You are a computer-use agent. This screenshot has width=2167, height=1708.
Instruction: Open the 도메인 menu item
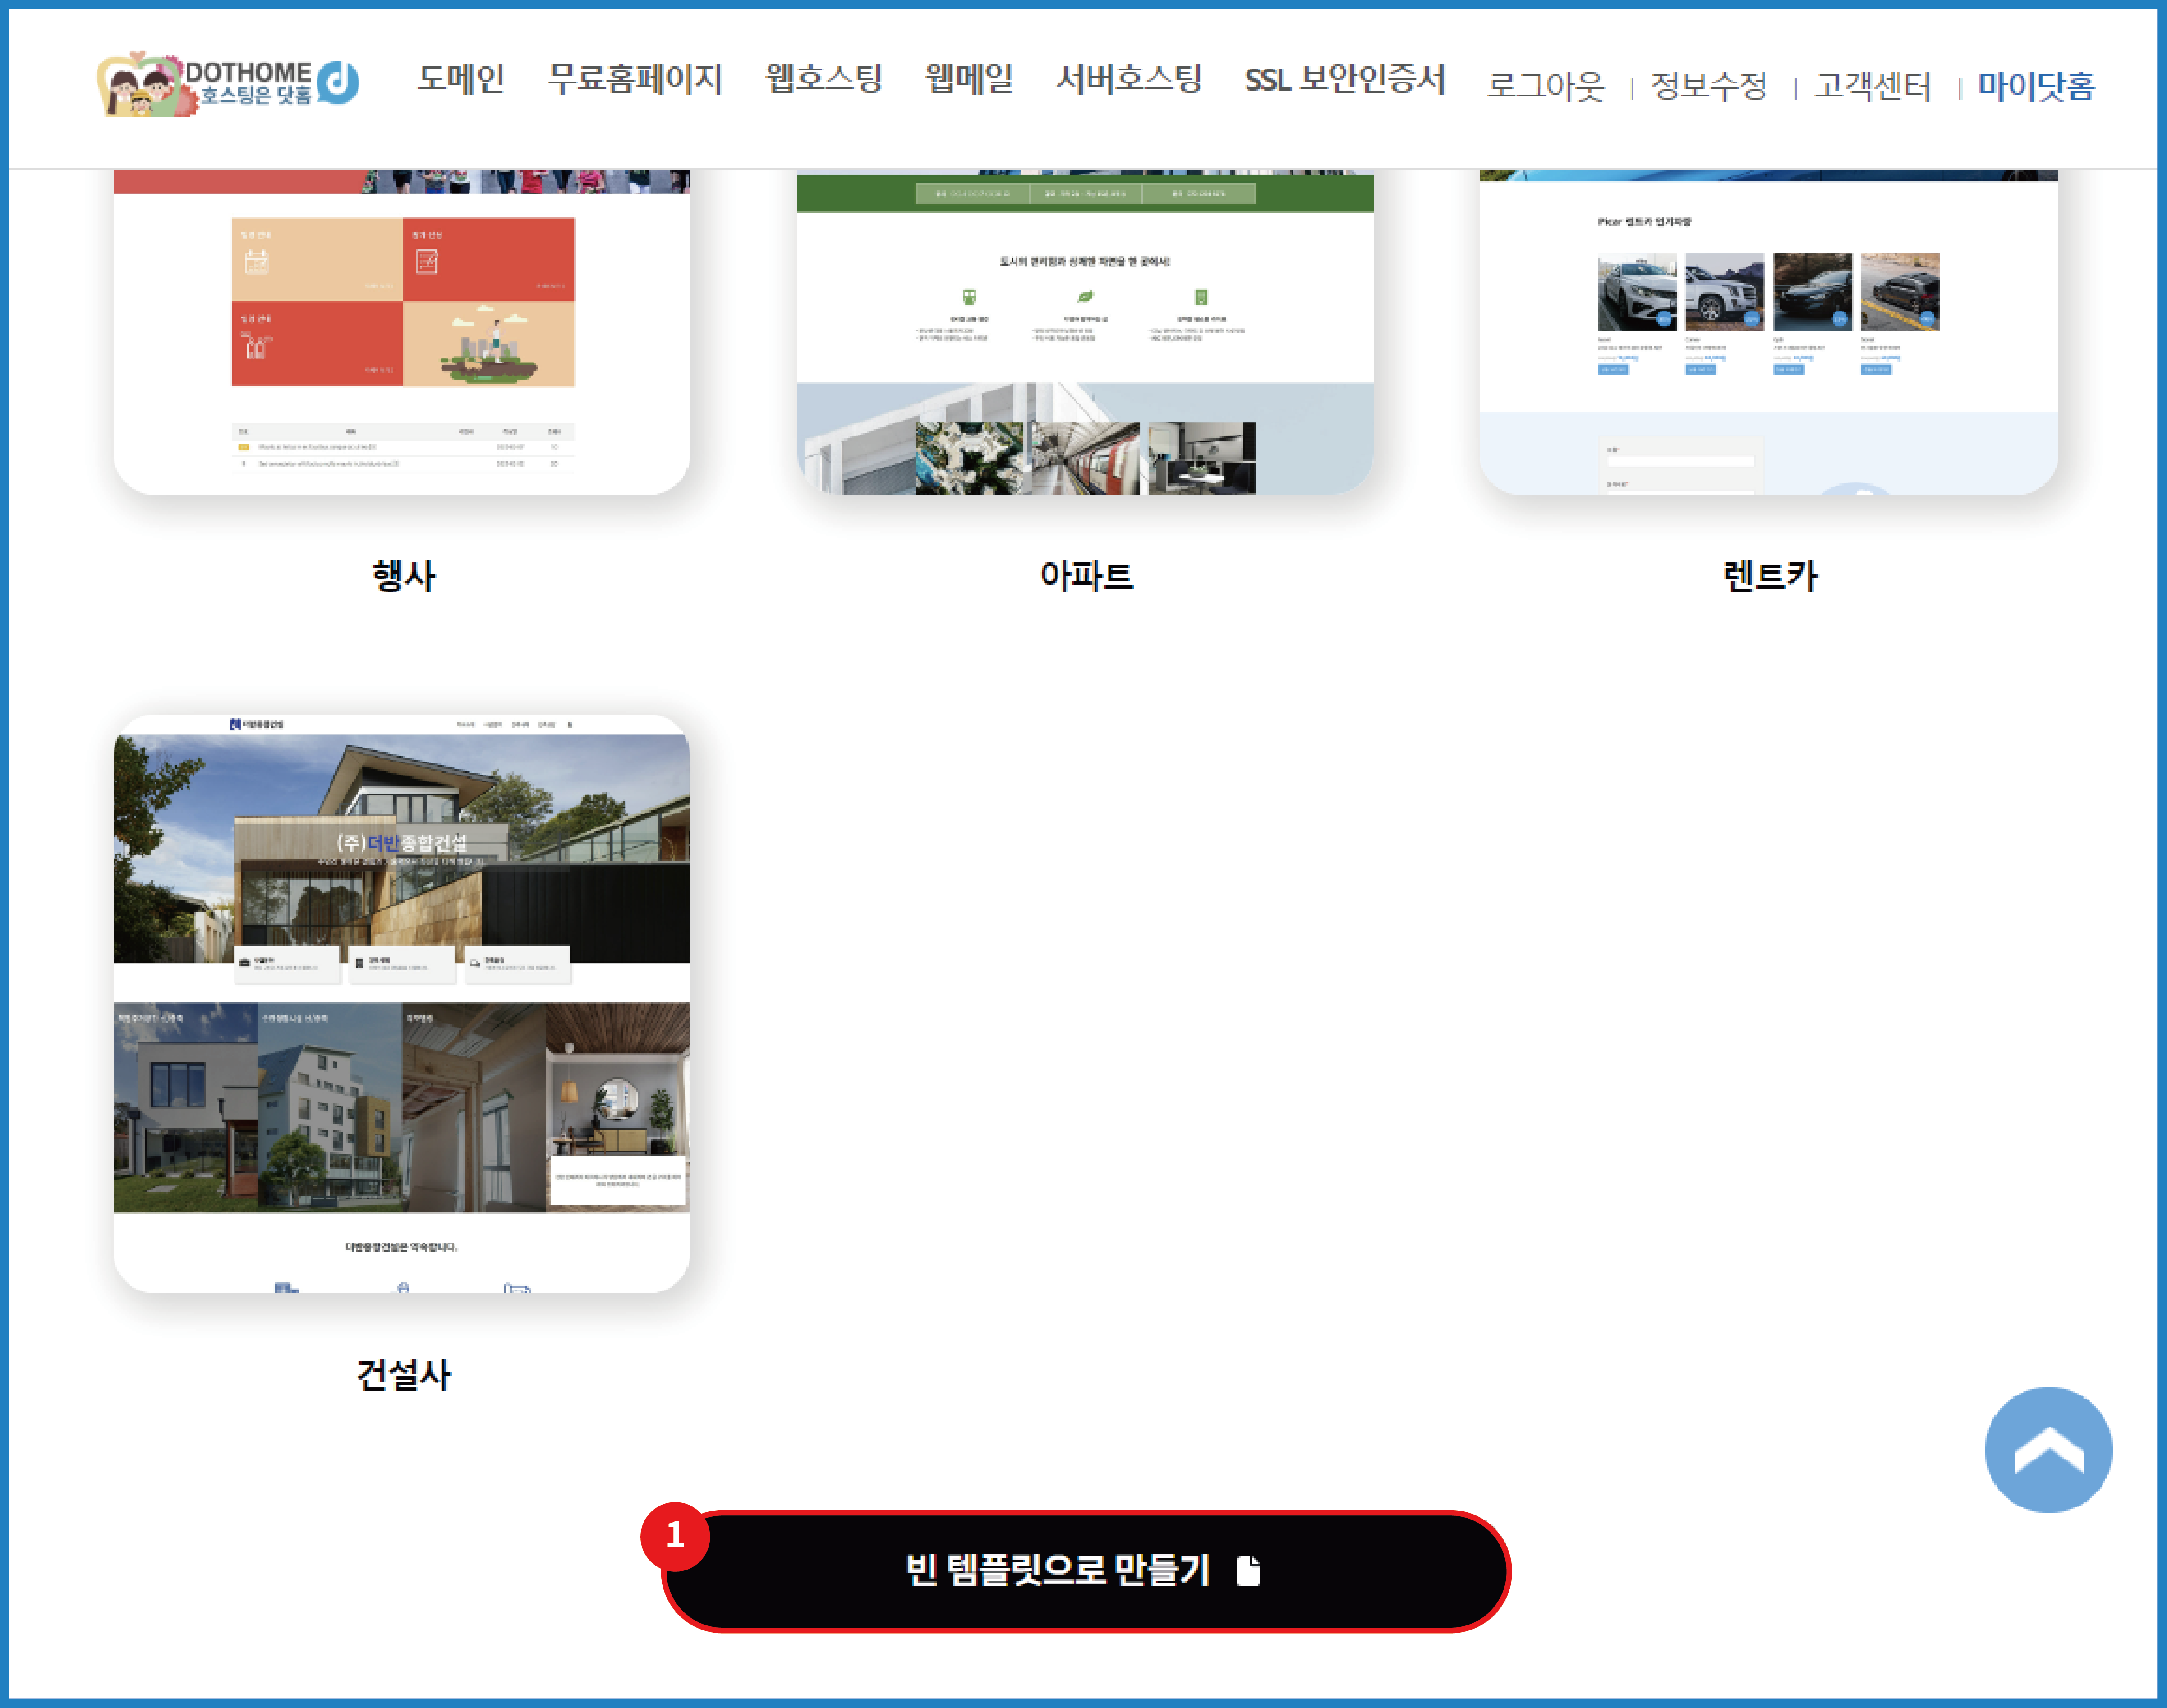[x=462, y=82]
